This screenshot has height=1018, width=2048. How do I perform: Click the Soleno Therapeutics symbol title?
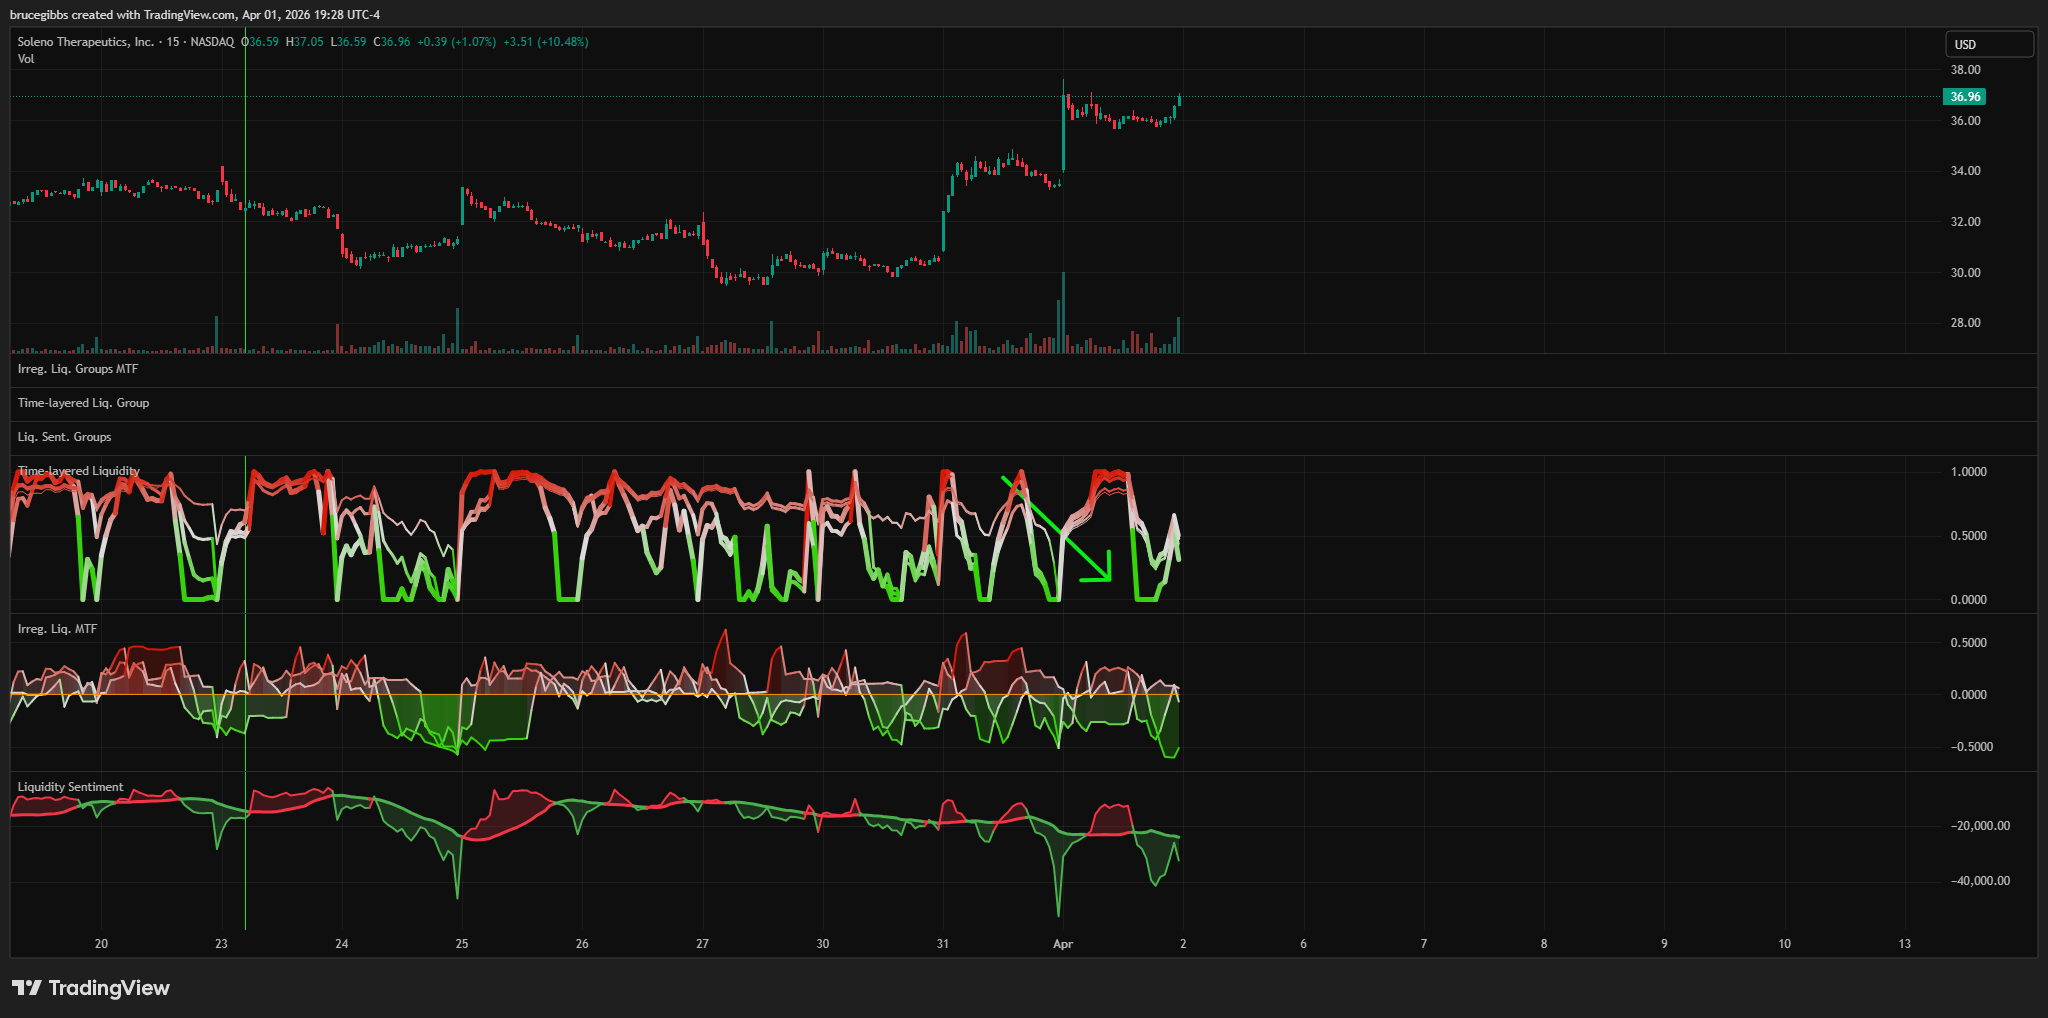click(86, 42)
